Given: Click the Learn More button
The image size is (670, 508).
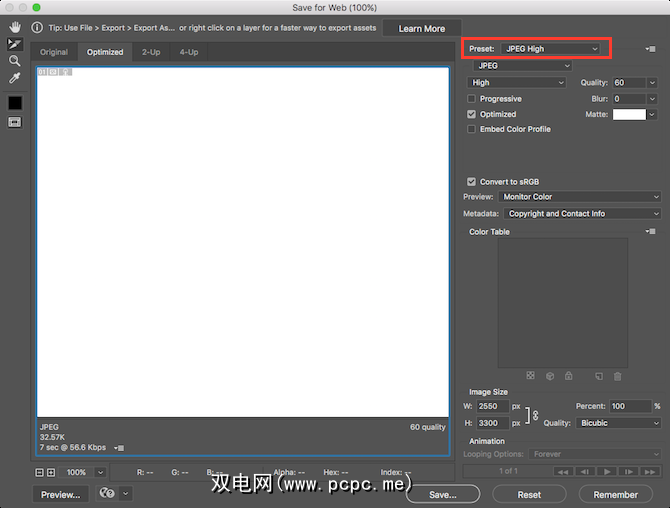Looking at the screenshot, I should tap(422, 29).
